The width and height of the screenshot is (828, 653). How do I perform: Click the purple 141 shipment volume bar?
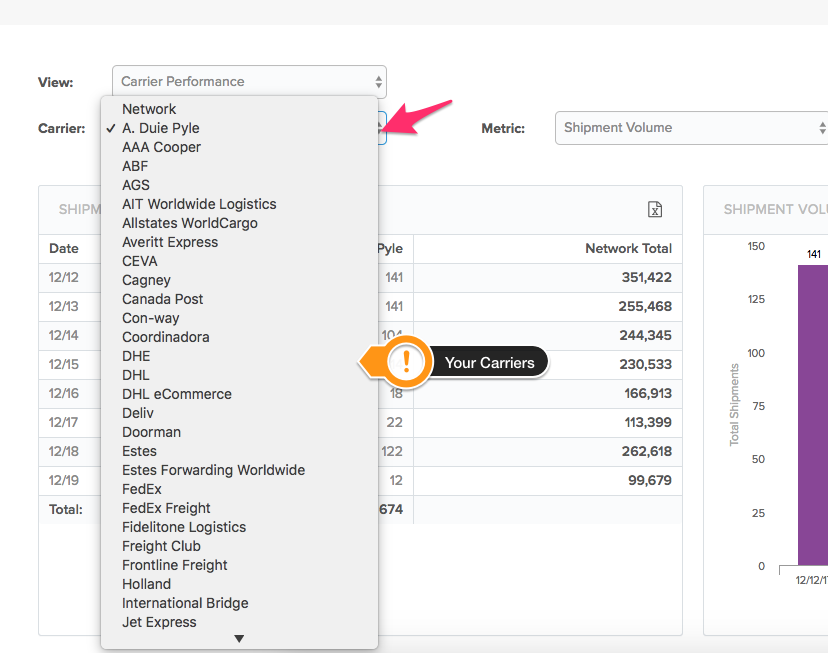(x=813, y=415)
